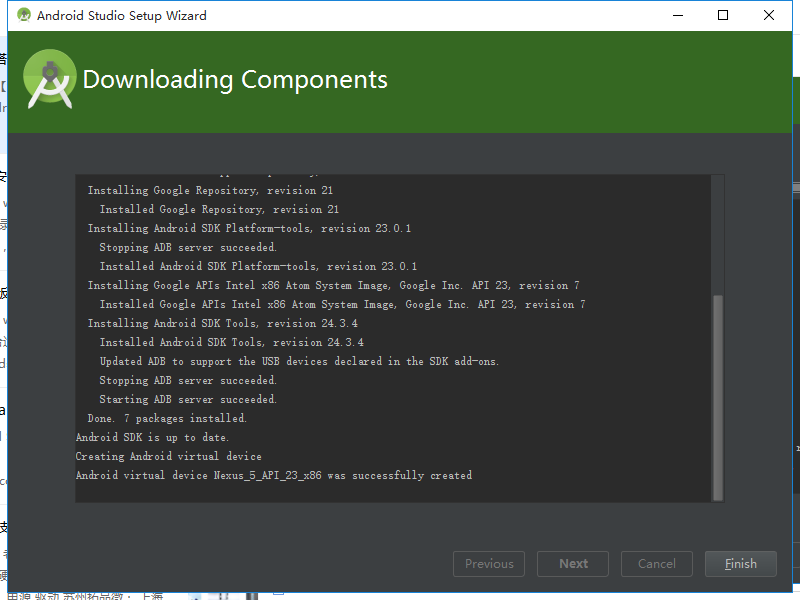
Task: Click 'Installing Android SDK Tools, revision 24.3.4'
Action: (x=222, y=323)
